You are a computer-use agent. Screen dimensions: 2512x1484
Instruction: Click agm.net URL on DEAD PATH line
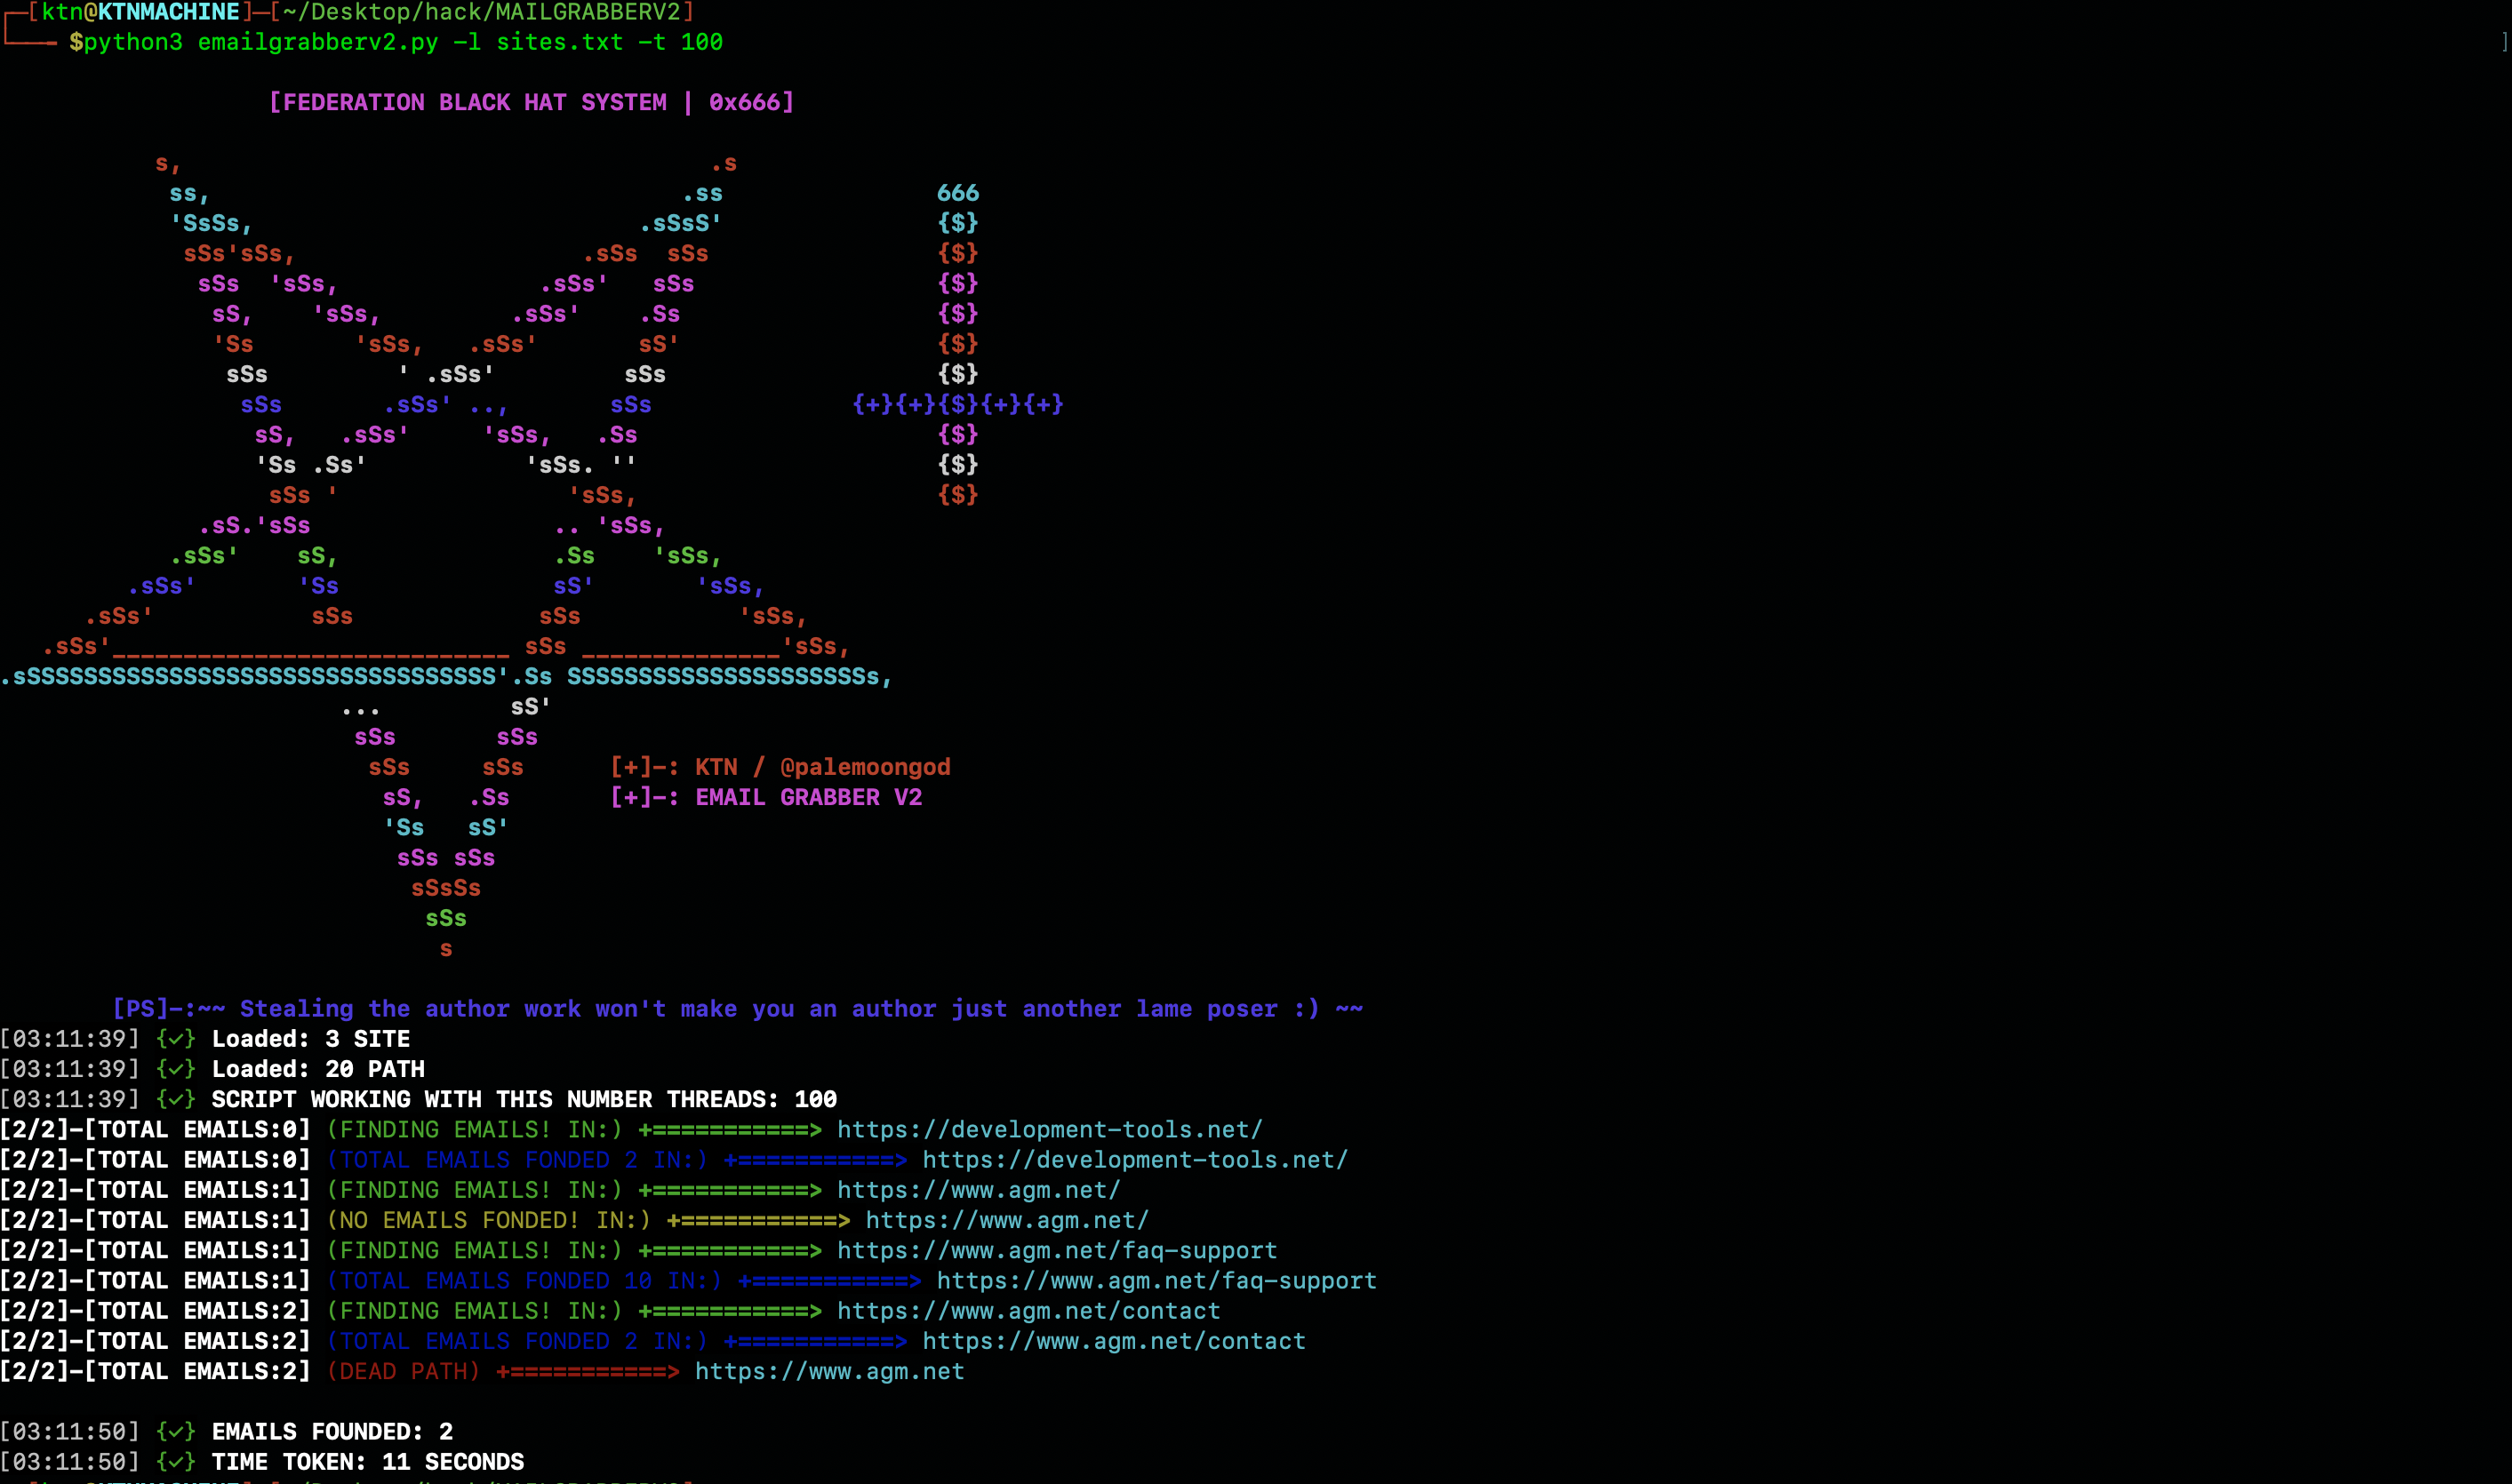pyautogui.click(x=829, y=1372)
